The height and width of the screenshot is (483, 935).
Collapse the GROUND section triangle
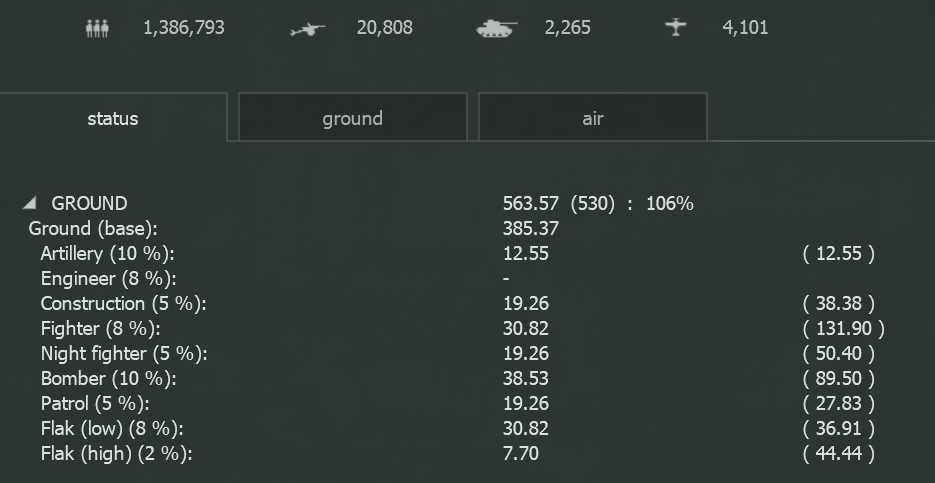30,203
